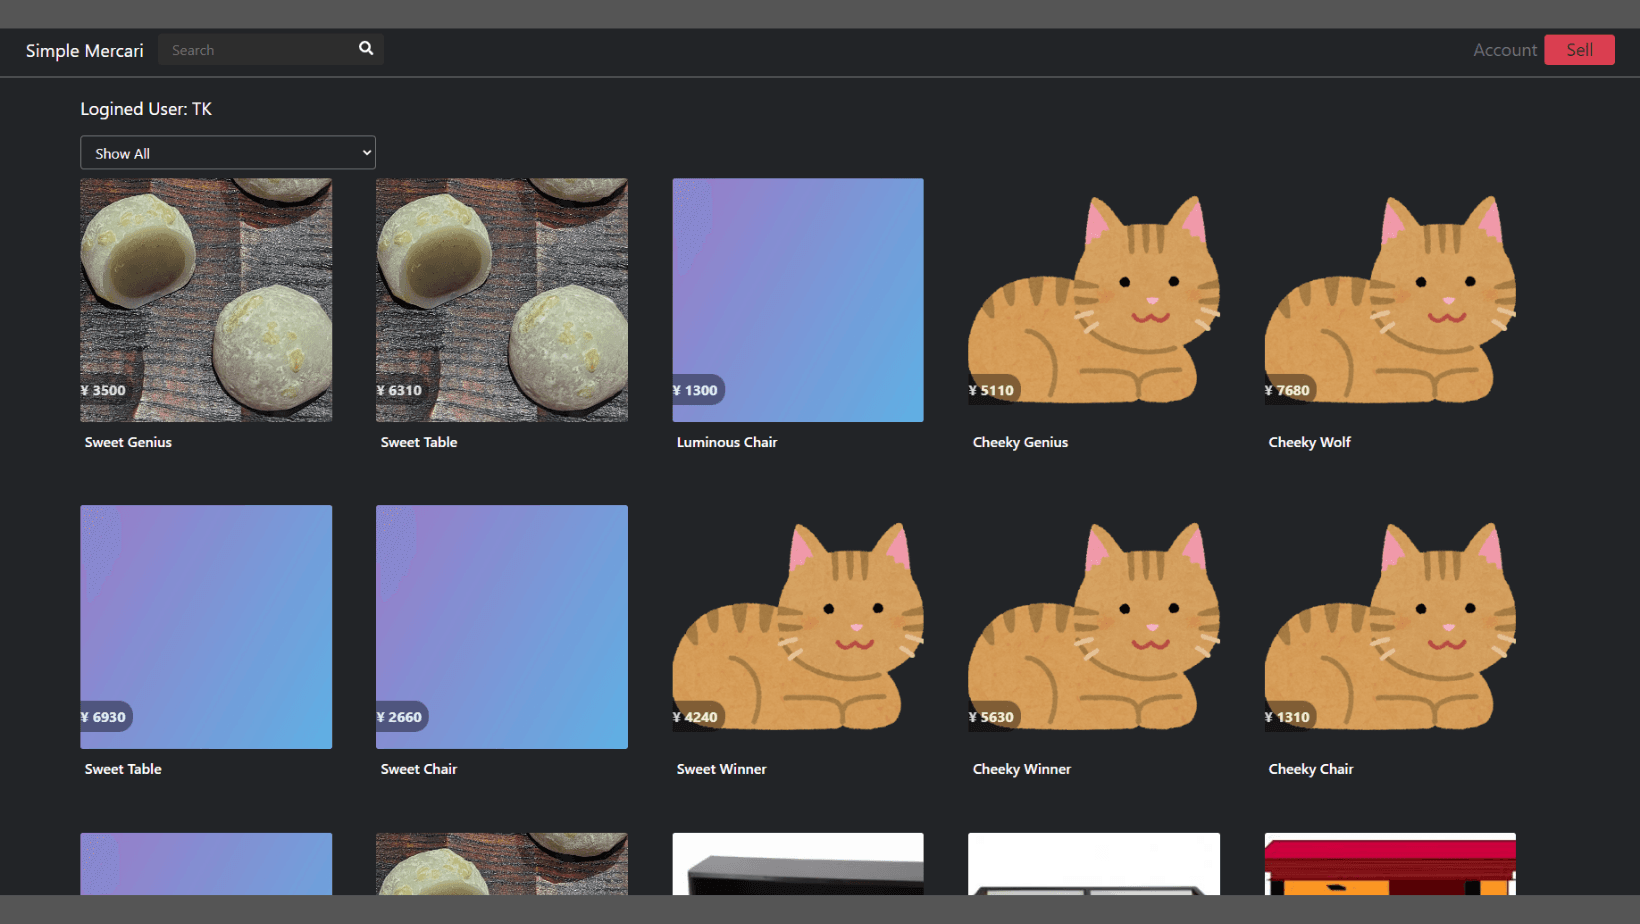Open Cheeky Wolf cat image

pyautogui.click(x=1390, y=300)
